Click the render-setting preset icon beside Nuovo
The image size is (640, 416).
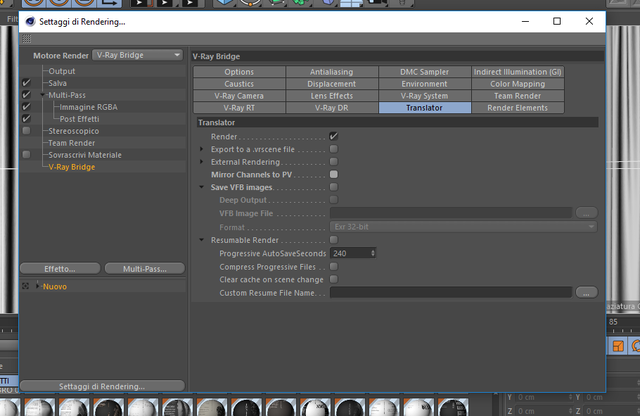point(26,286)
